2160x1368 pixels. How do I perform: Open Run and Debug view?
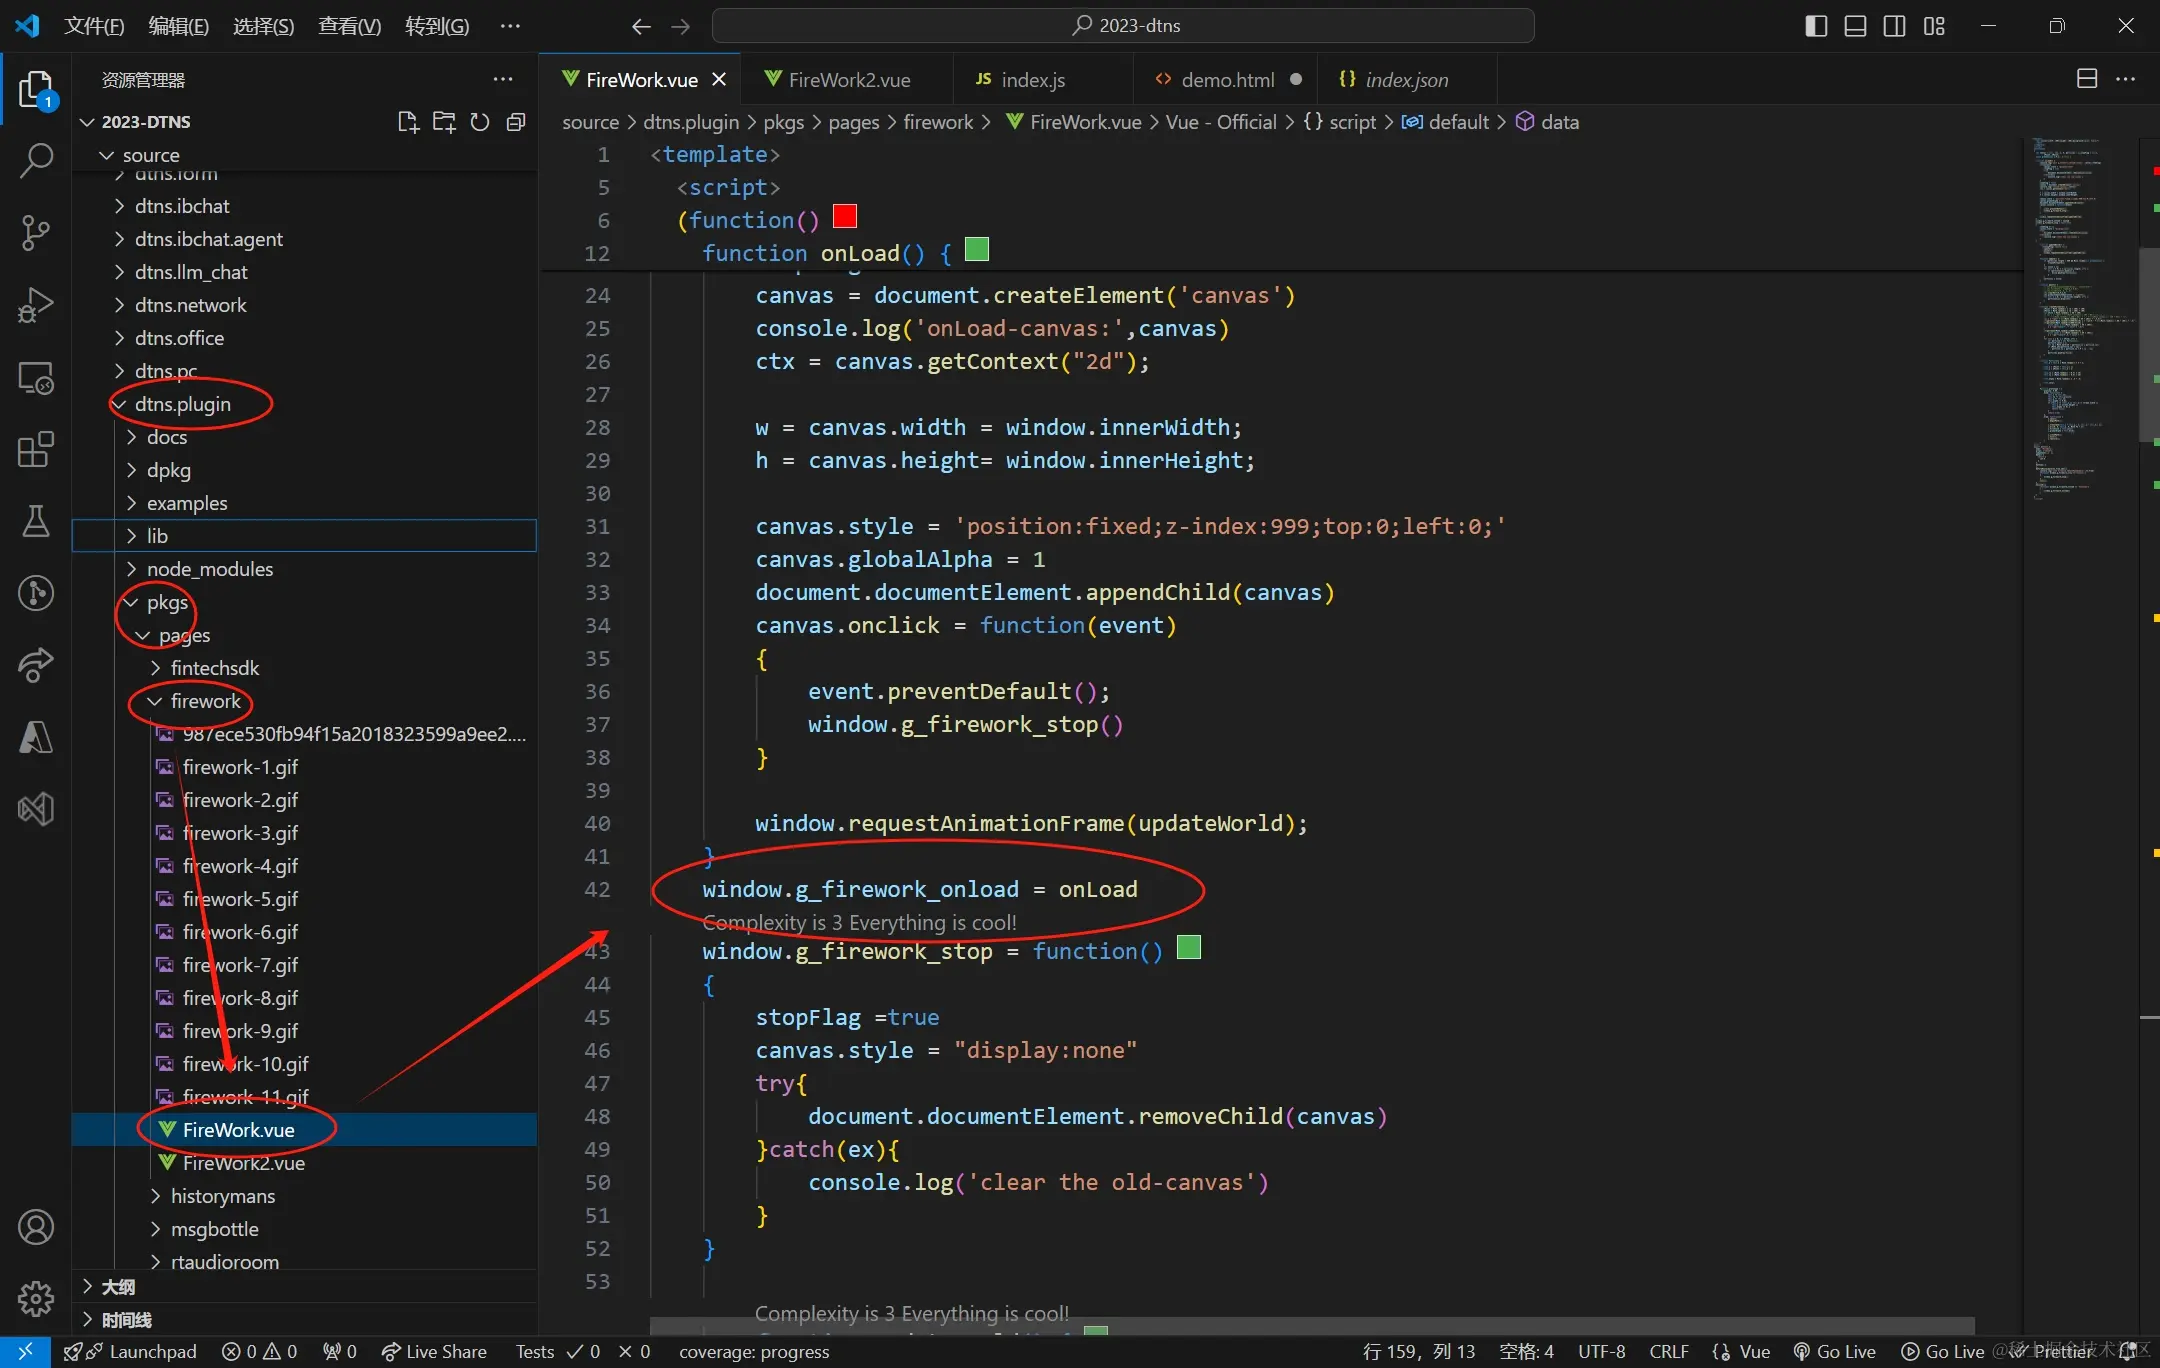tap(36, 305)
